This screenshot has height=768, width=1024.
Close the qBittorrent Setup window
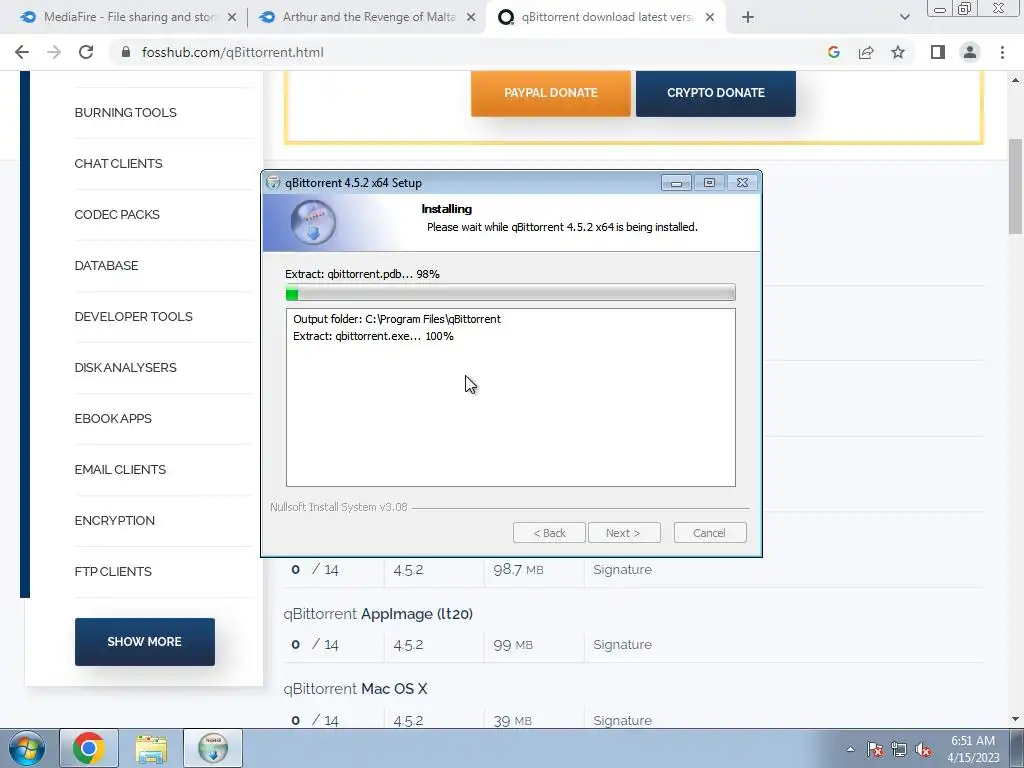coord(743,183)
